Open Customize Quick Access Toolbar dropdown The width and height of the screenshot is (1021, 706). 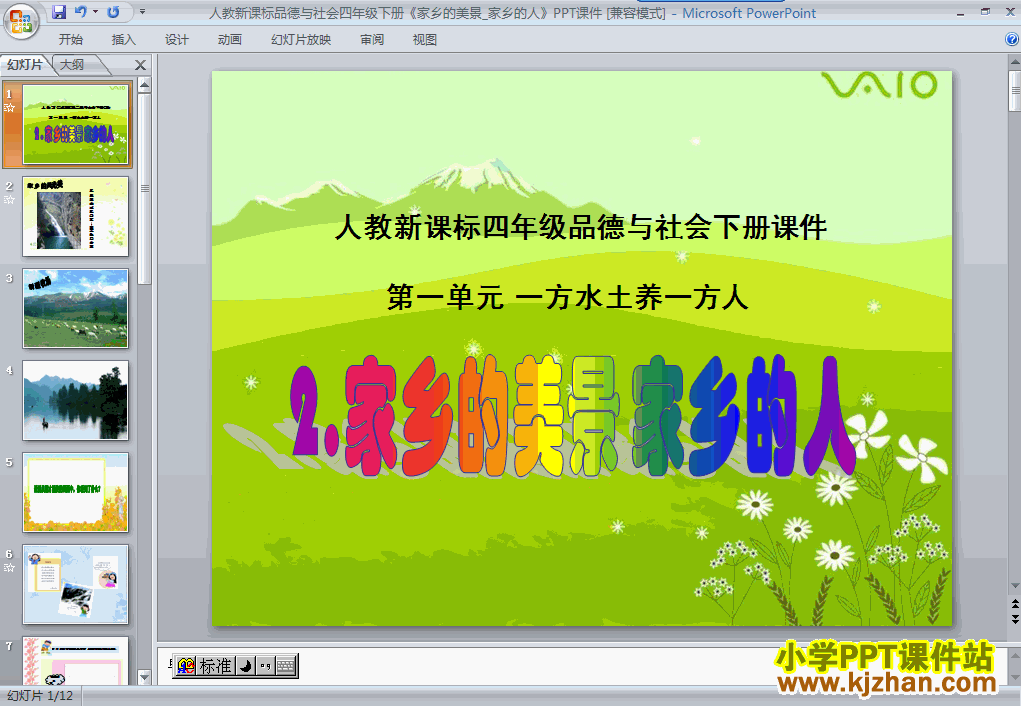[142, 12]
